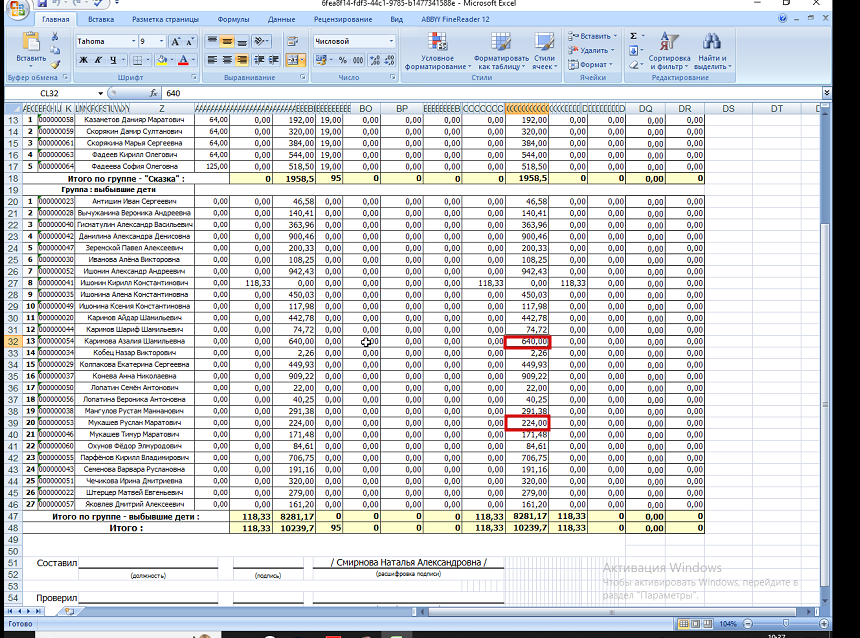
Task: Open Условное форматирование menu
Action: pyautogui.click(x=438, y=52)
